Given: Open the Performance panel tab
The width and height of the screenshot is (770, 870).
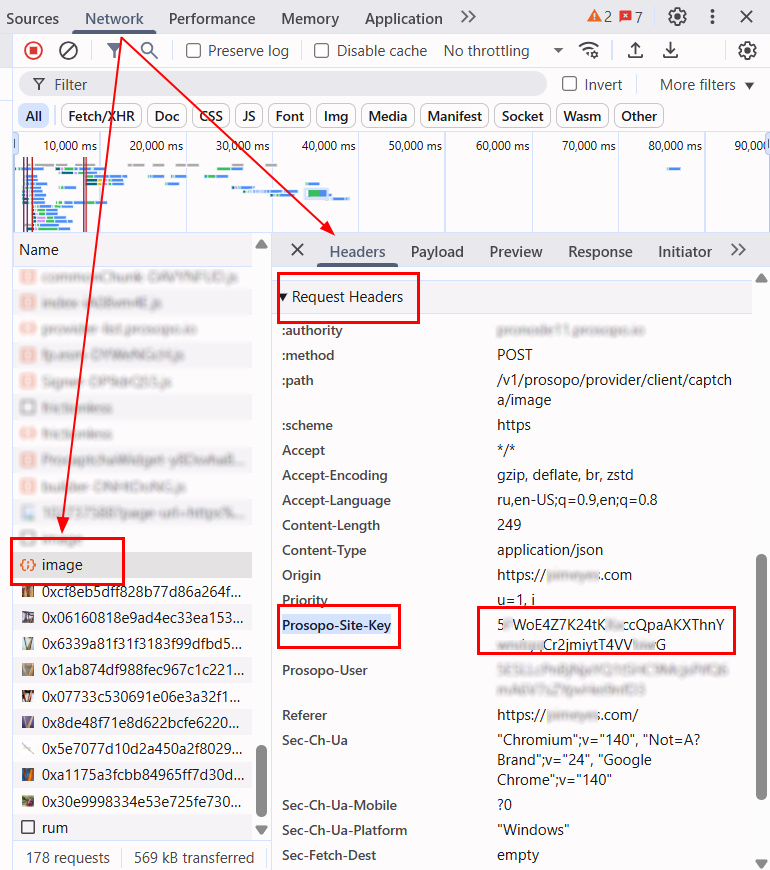Looking at the screenshot, I should click(212, 19).
